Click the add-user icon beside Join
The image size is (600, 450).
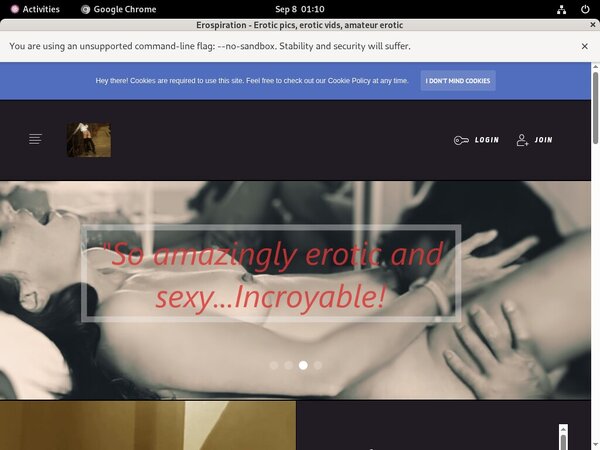[x=522, y=140]
